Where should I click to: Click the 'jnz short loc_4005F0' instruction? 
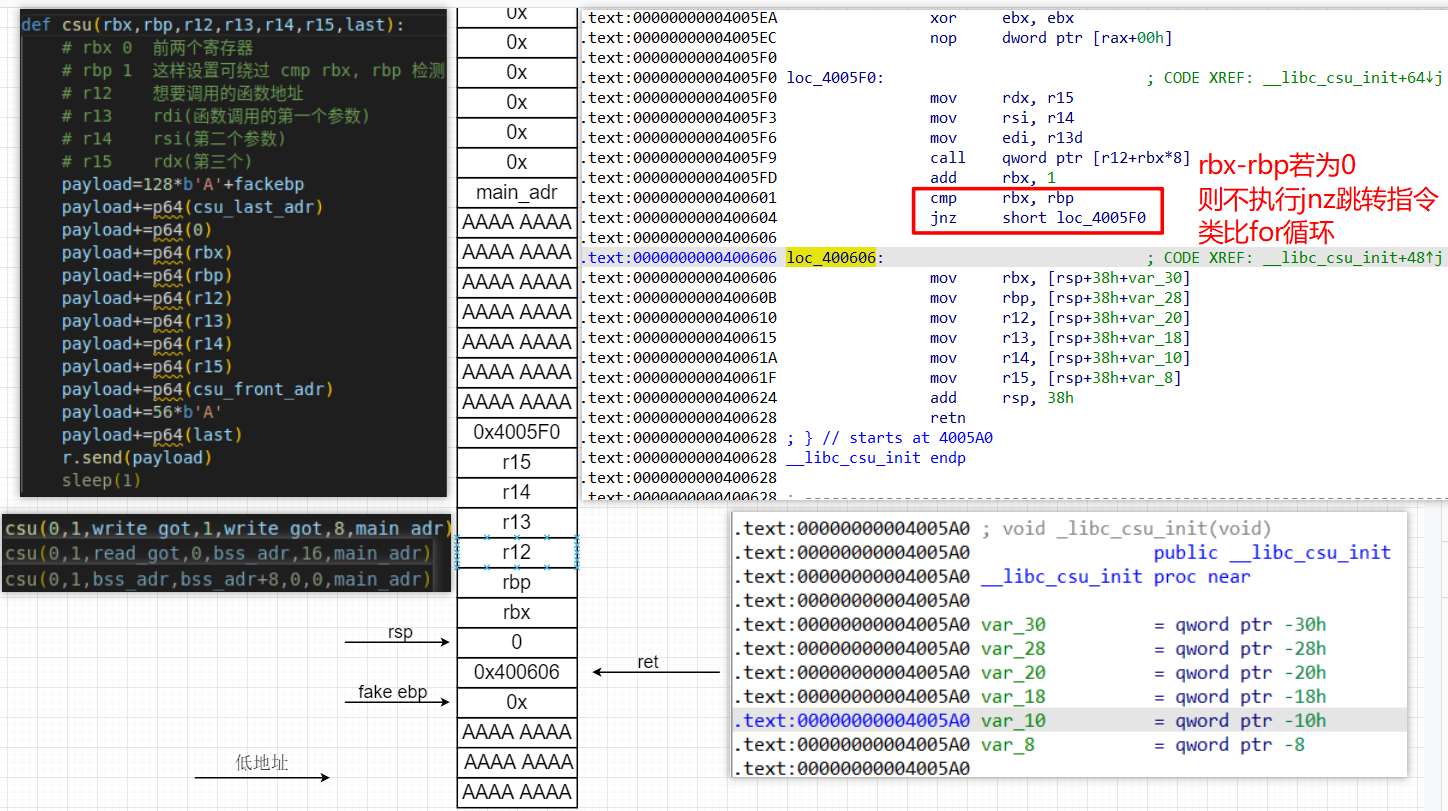click(x=1038, y=218)
